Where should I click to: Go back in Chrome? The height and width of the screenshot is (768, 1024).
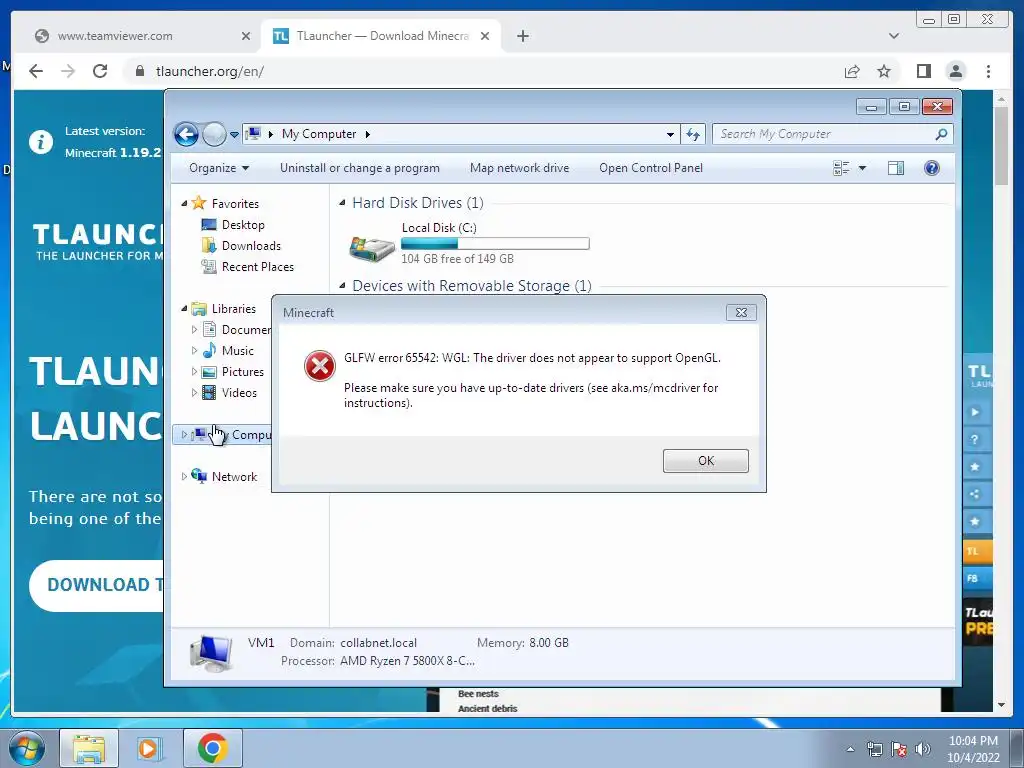[36, 71]
